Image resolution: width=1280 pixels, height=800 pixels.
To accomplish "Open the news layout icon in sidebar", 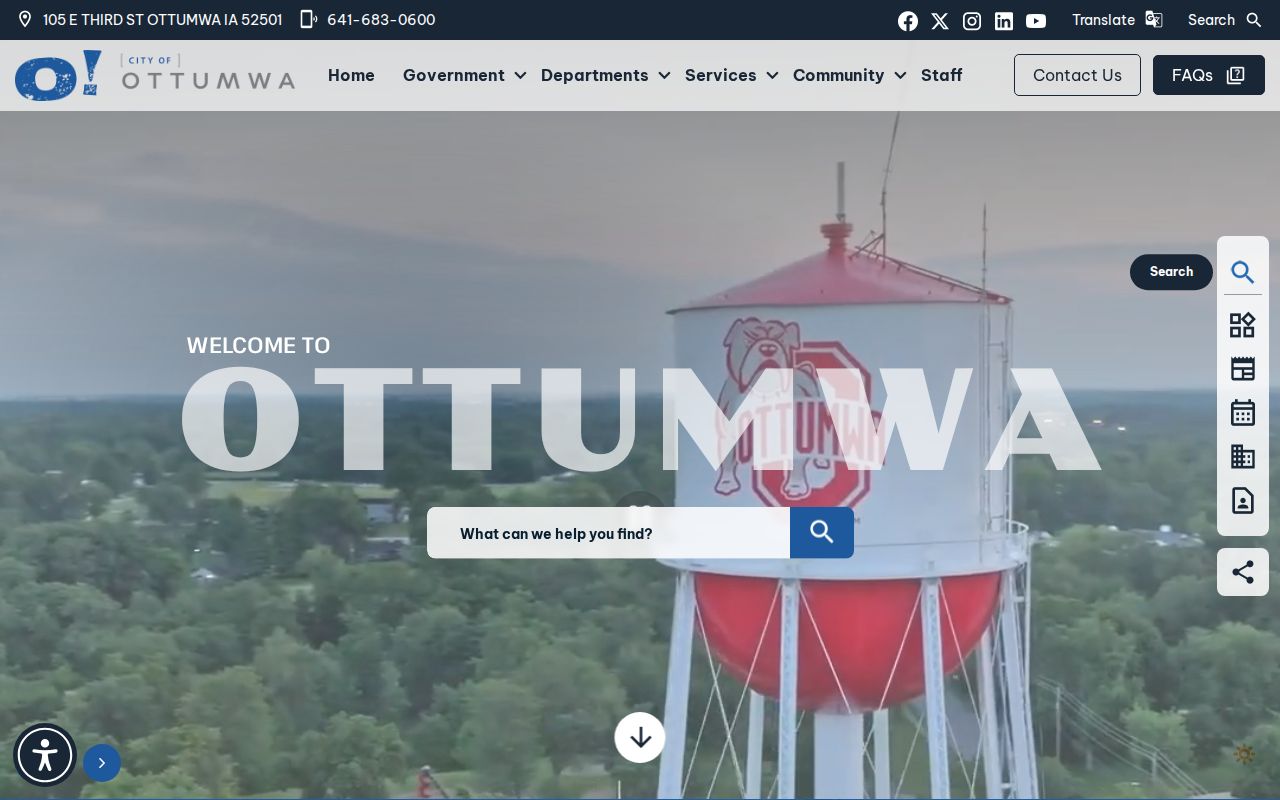I will click(1243, 369).
